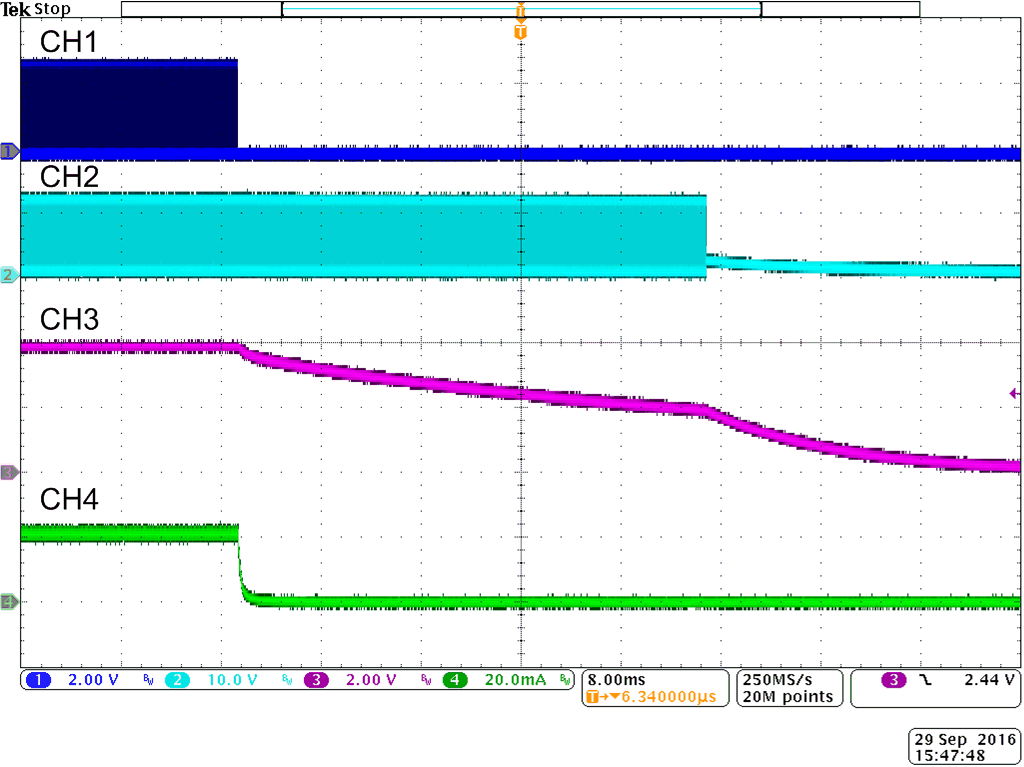Image resolution: width=1024 pixels, height=767 pixels.
Task: Toggle bandwidth limit indicator for channel 3
Action: pyautogui.click(x=427, y=680)
